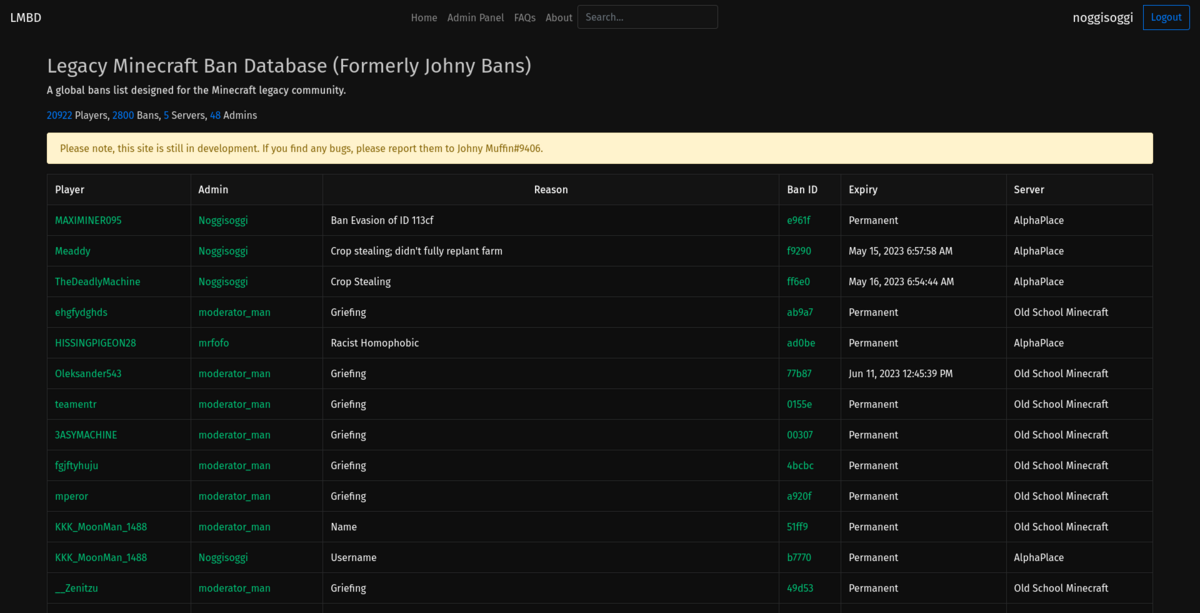
Task: Click inside the Search field
Action: click(x=647, y=17)
